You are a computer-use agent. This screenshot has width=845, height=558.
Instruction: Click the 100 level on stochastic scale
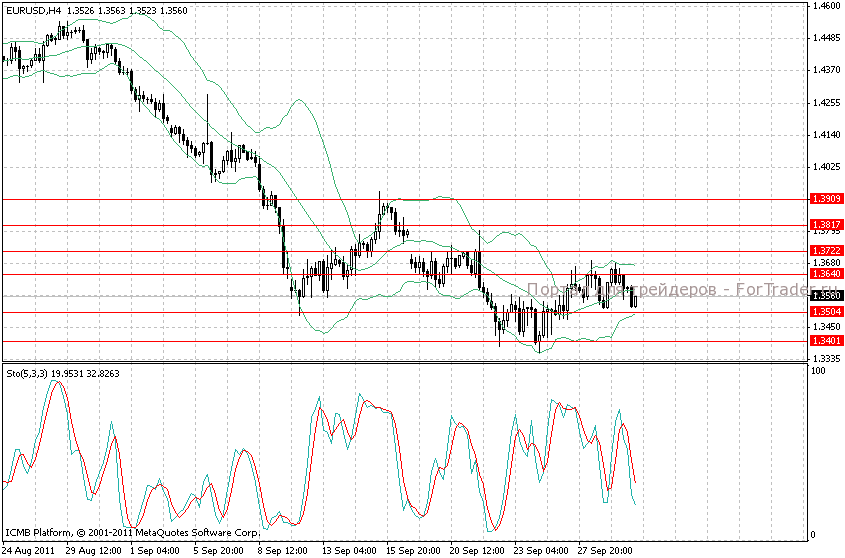[817, 371]
